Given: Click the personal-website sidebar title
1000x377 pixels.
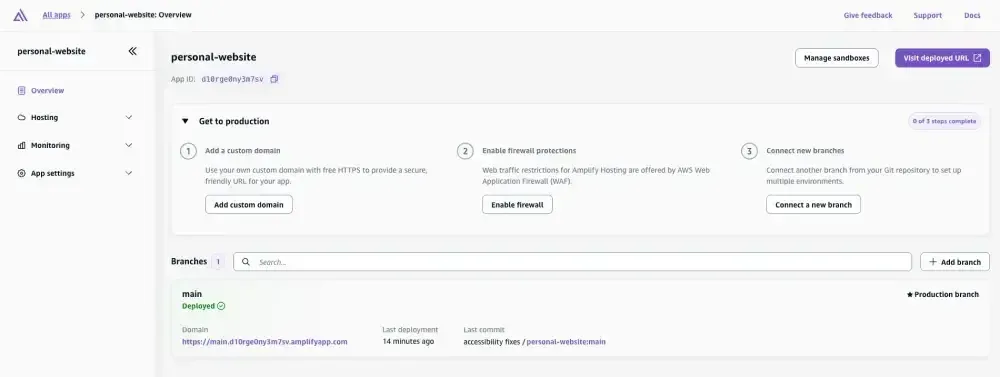Looking at the screenshot, I should [x=51, y=51].
